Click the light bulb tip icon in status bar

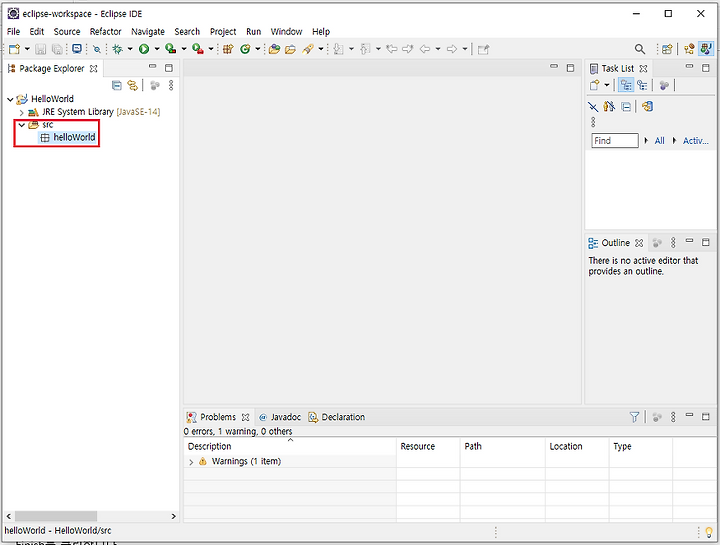(x=709, y=533)
